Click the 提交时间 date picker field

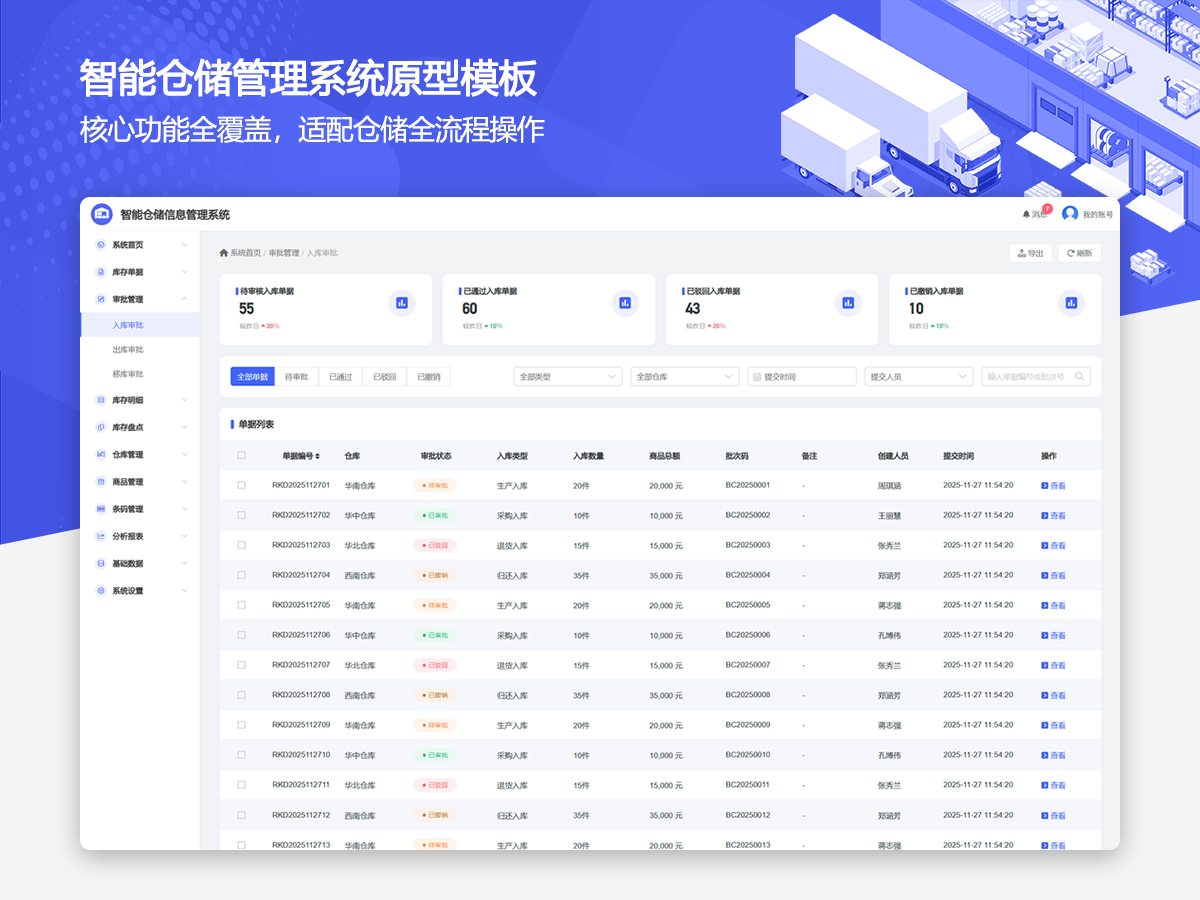802,377
